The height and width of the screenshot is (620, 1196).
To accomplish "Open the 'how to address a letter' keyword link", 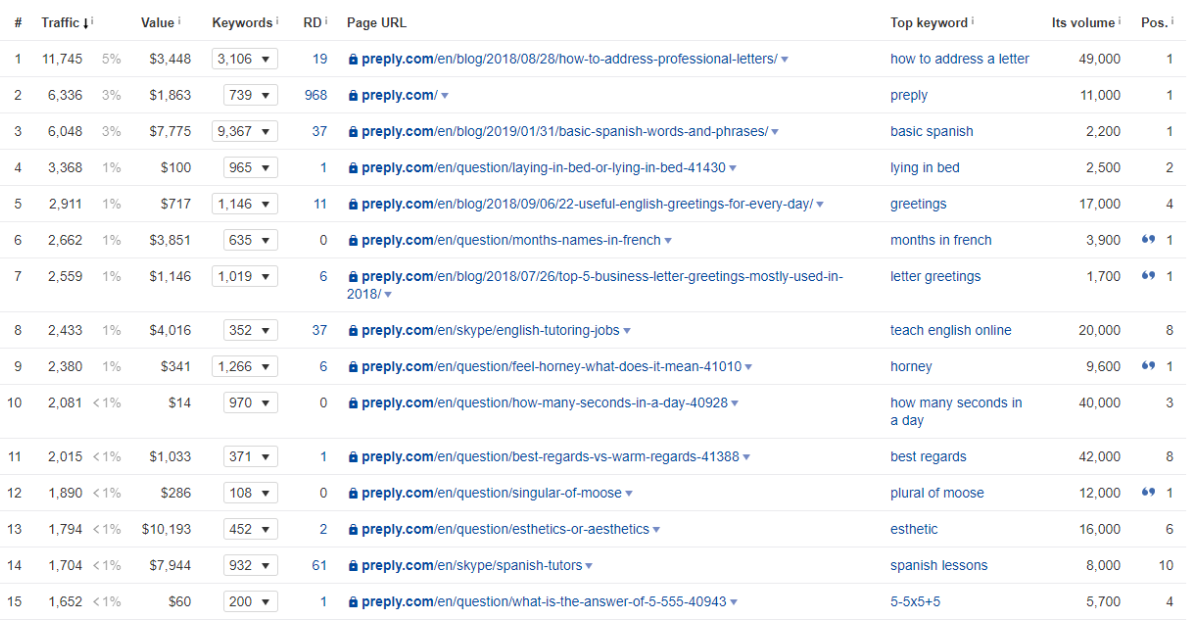I will tap(959, 59).
